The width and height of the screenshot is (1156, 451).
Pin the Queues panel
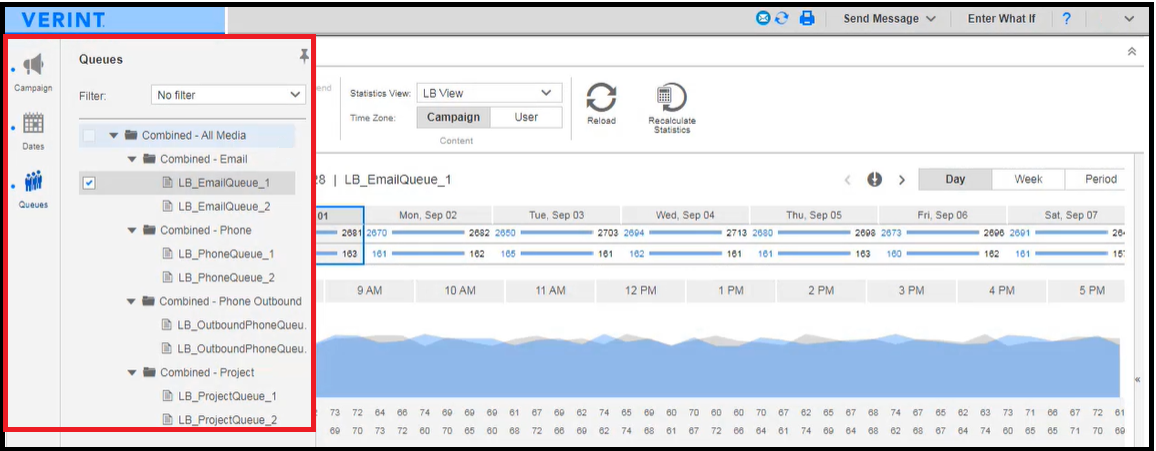(304, 56)
